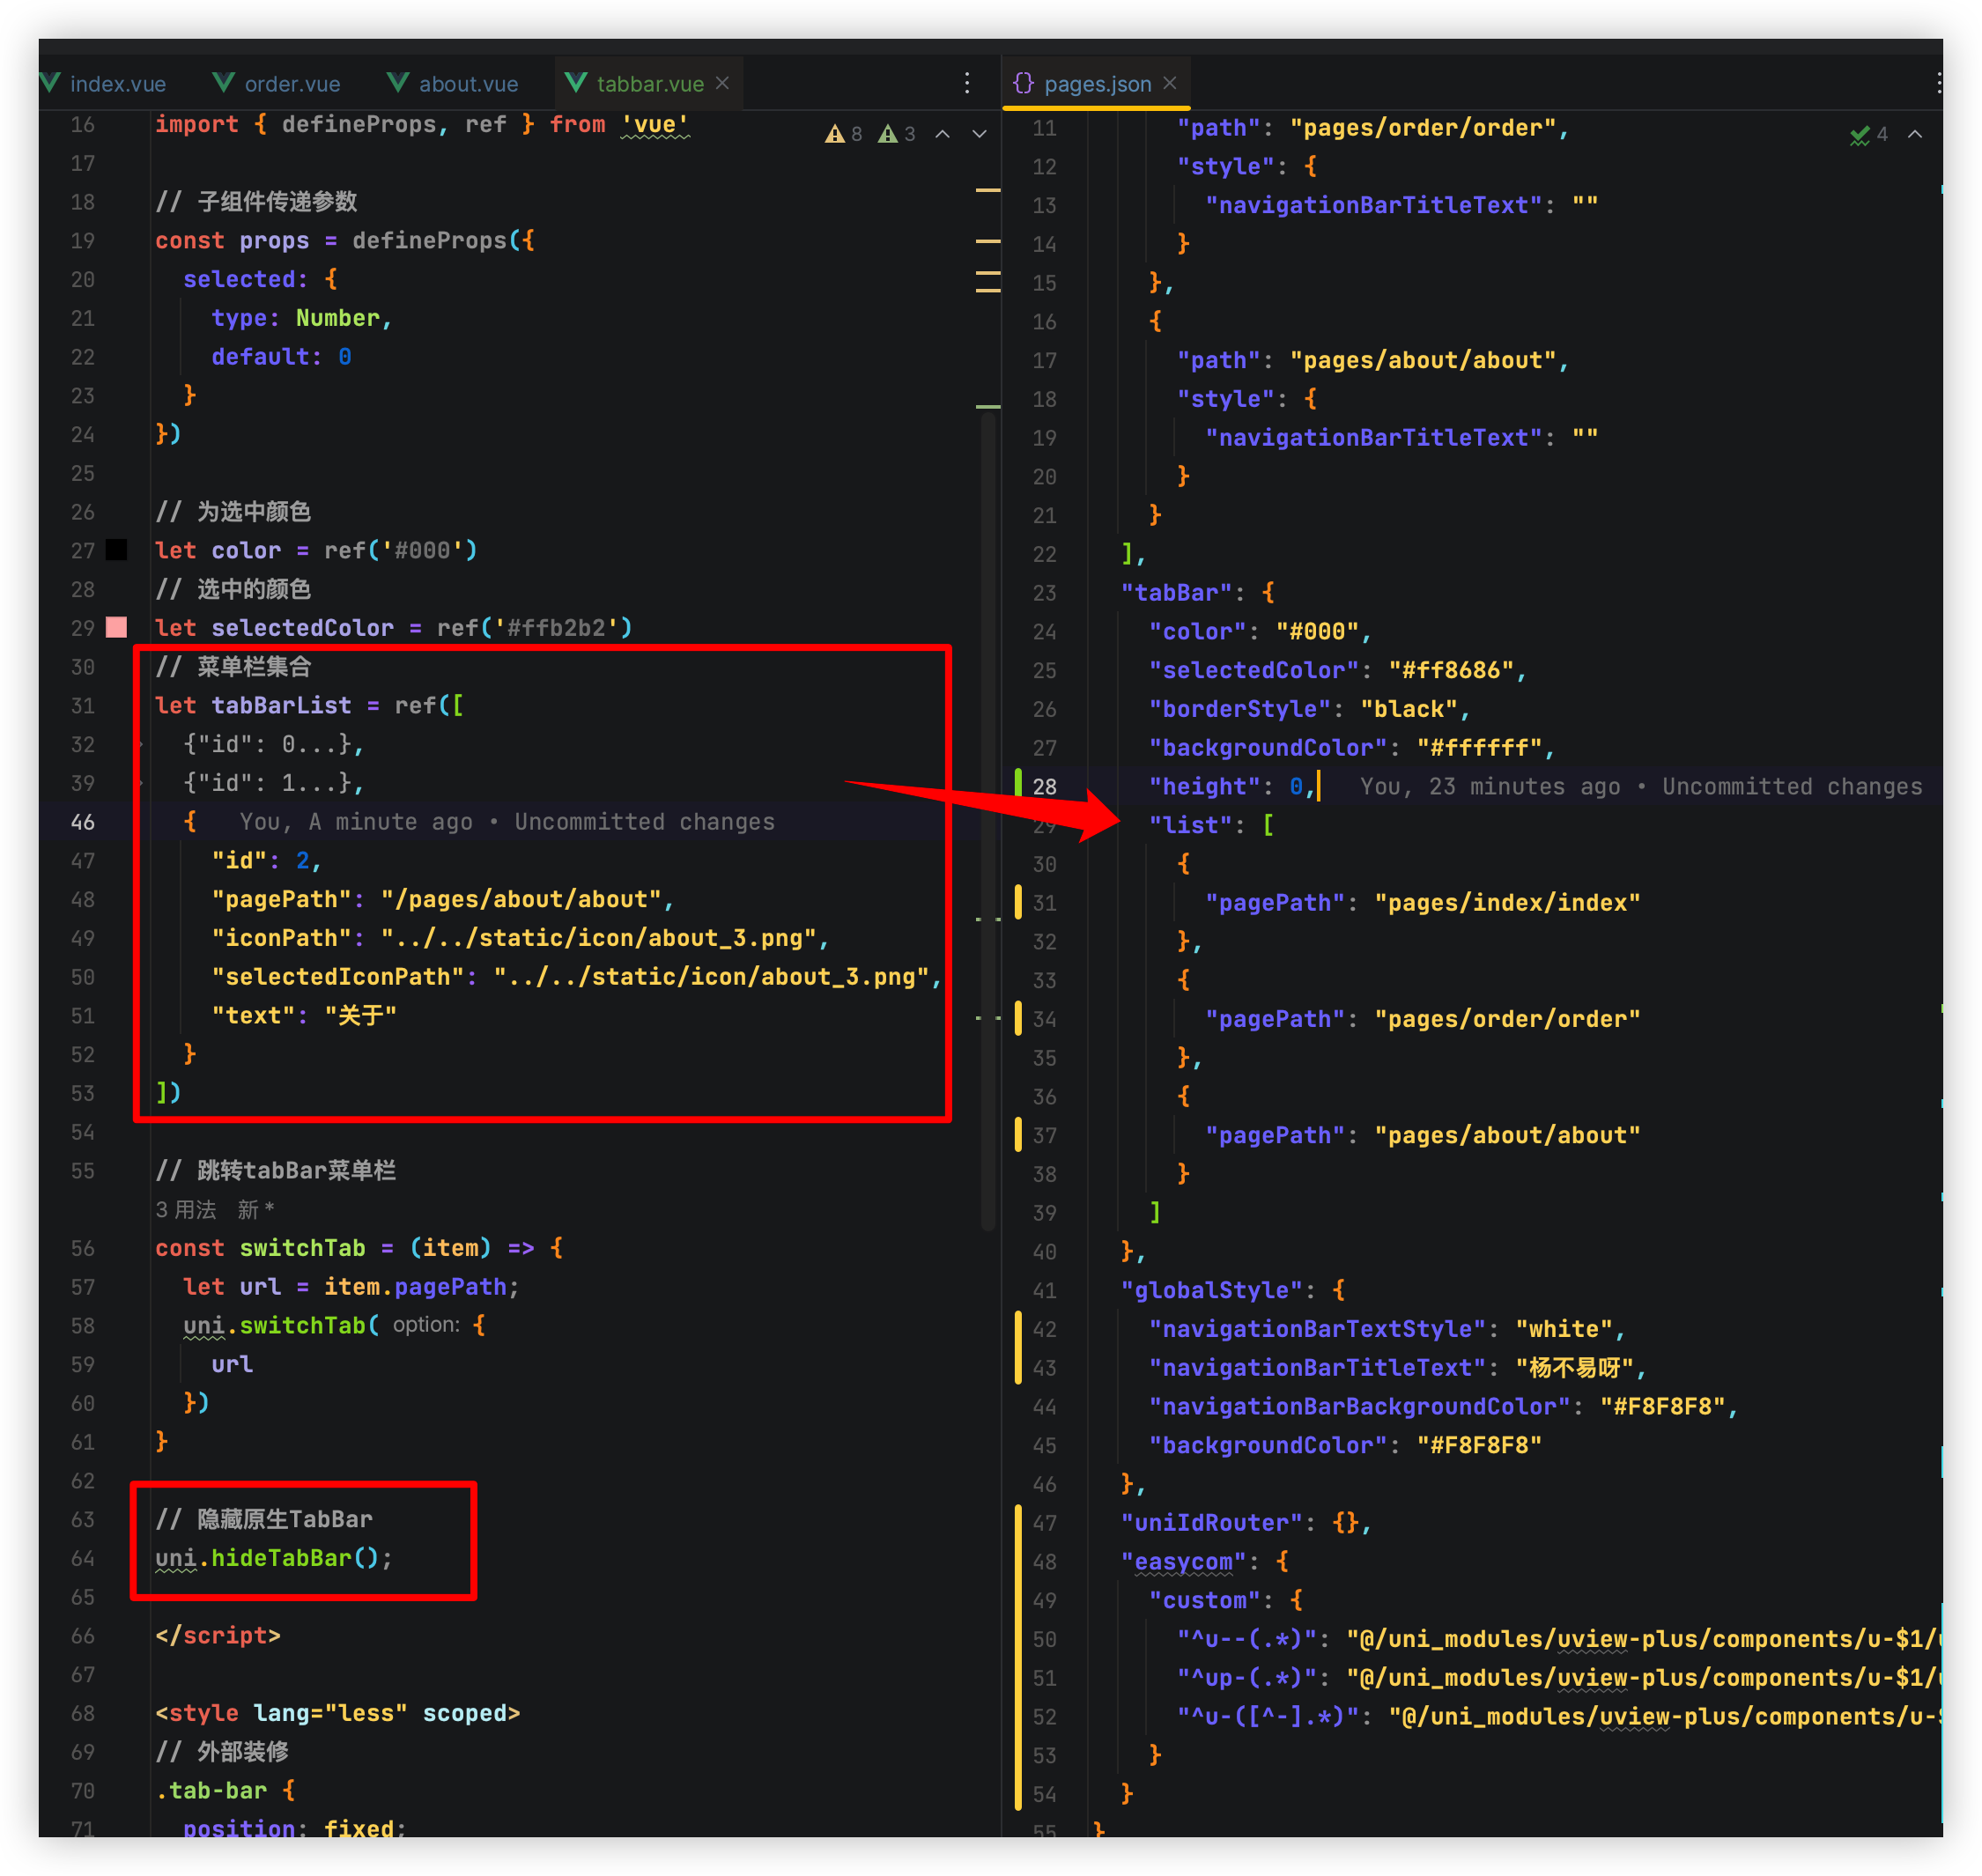Open pink color swatch for selectedColor

point(117,627)
